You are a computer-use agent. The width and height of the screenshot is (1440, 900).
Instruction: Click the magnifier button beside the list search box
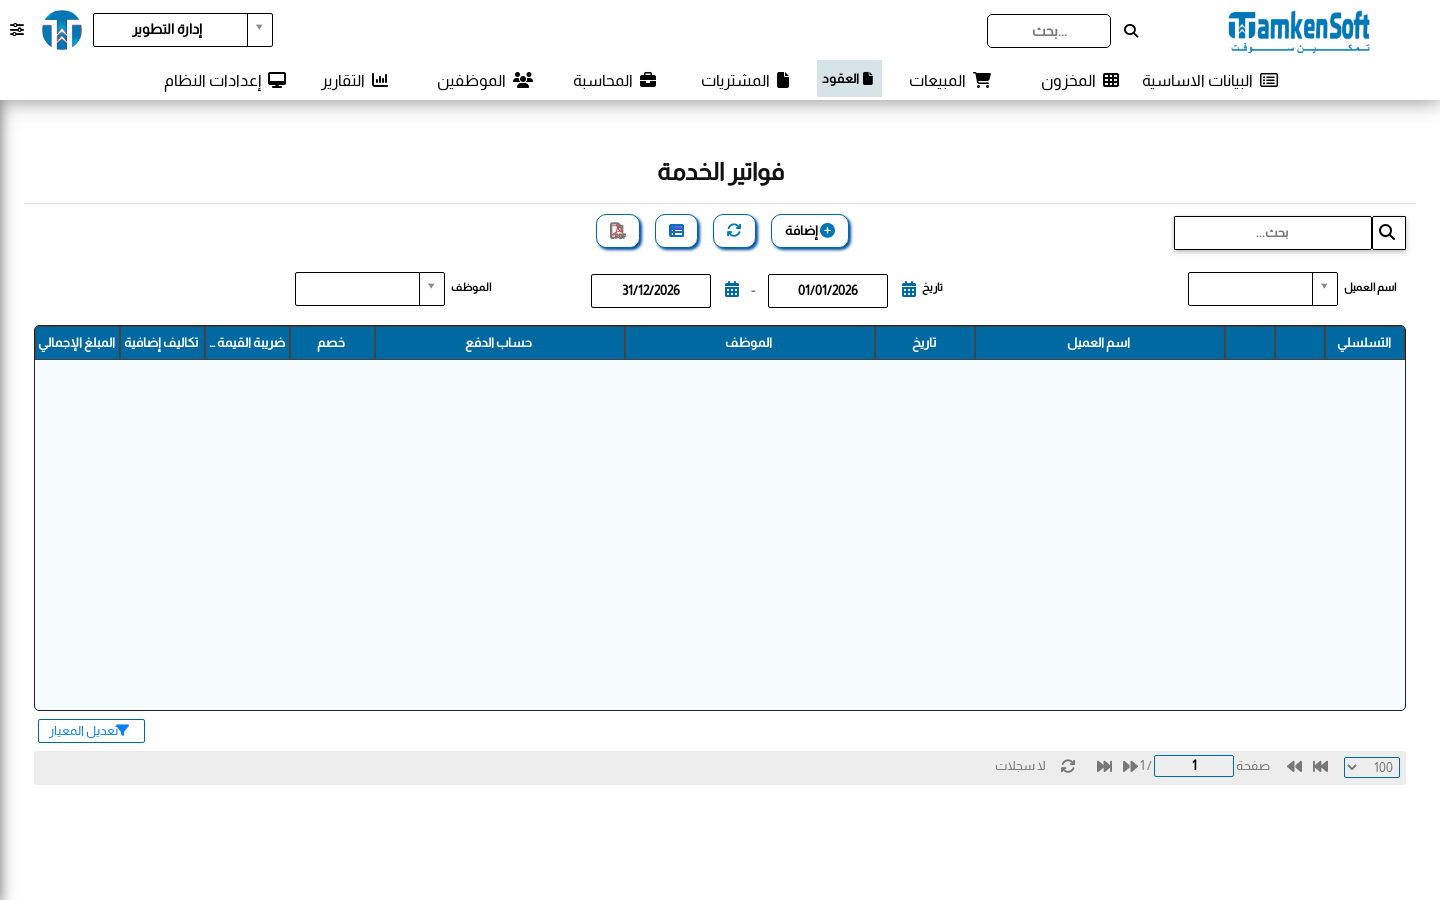tap(1388, 233)
